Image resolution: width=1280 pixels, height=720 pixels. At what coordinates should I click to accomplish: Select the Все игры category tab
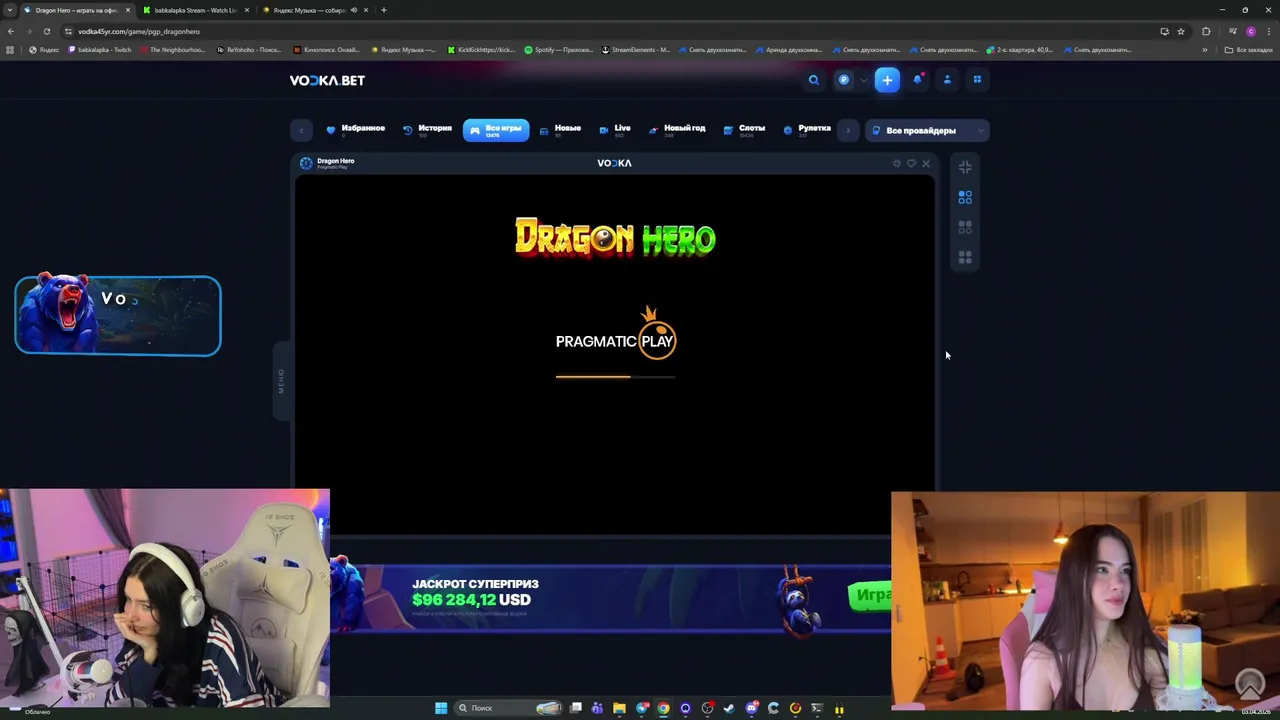point(496,130)
